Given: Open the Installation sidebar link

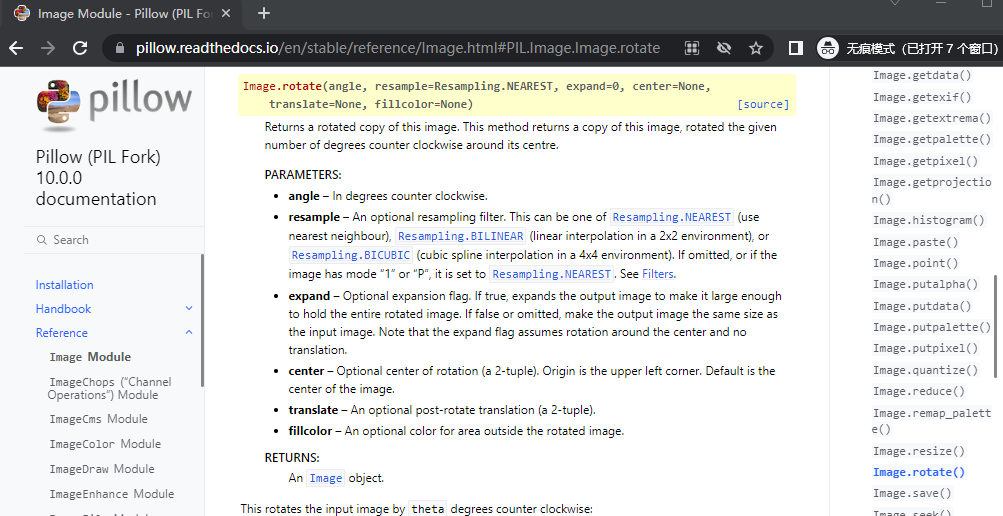Looking at the screenshot, I should click(65, 285).
